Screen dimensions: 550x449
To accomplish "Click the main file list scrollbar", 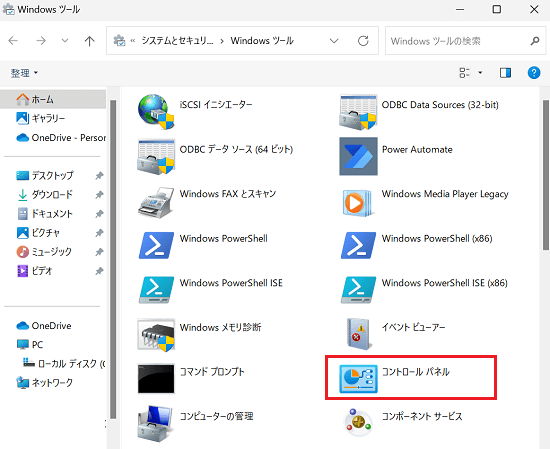I will 546,175.
